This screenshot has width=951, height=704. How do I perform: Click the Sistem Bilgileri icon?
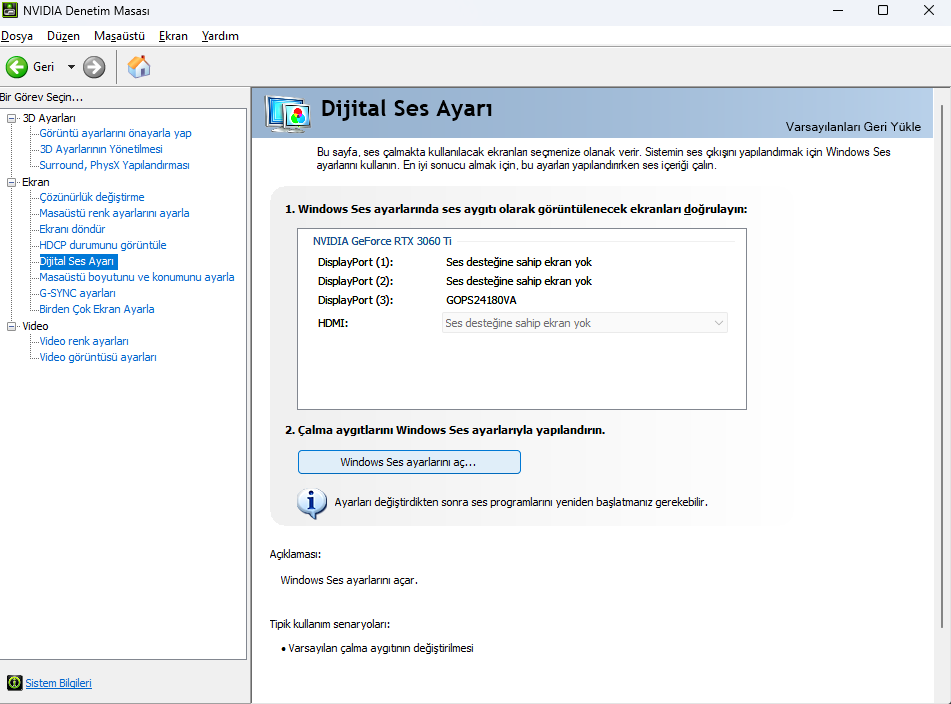coord(15,683)
